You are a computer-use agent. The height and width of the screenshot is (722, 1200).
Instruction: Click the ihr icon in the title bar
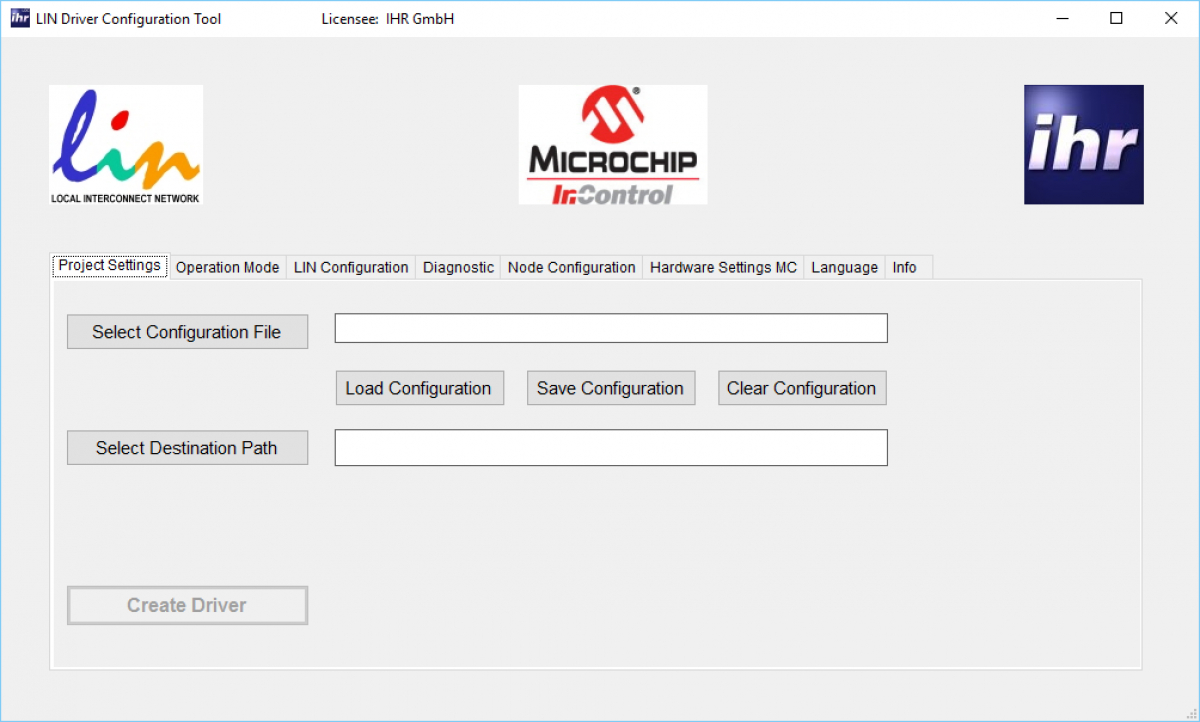click(x=18, y=17)
